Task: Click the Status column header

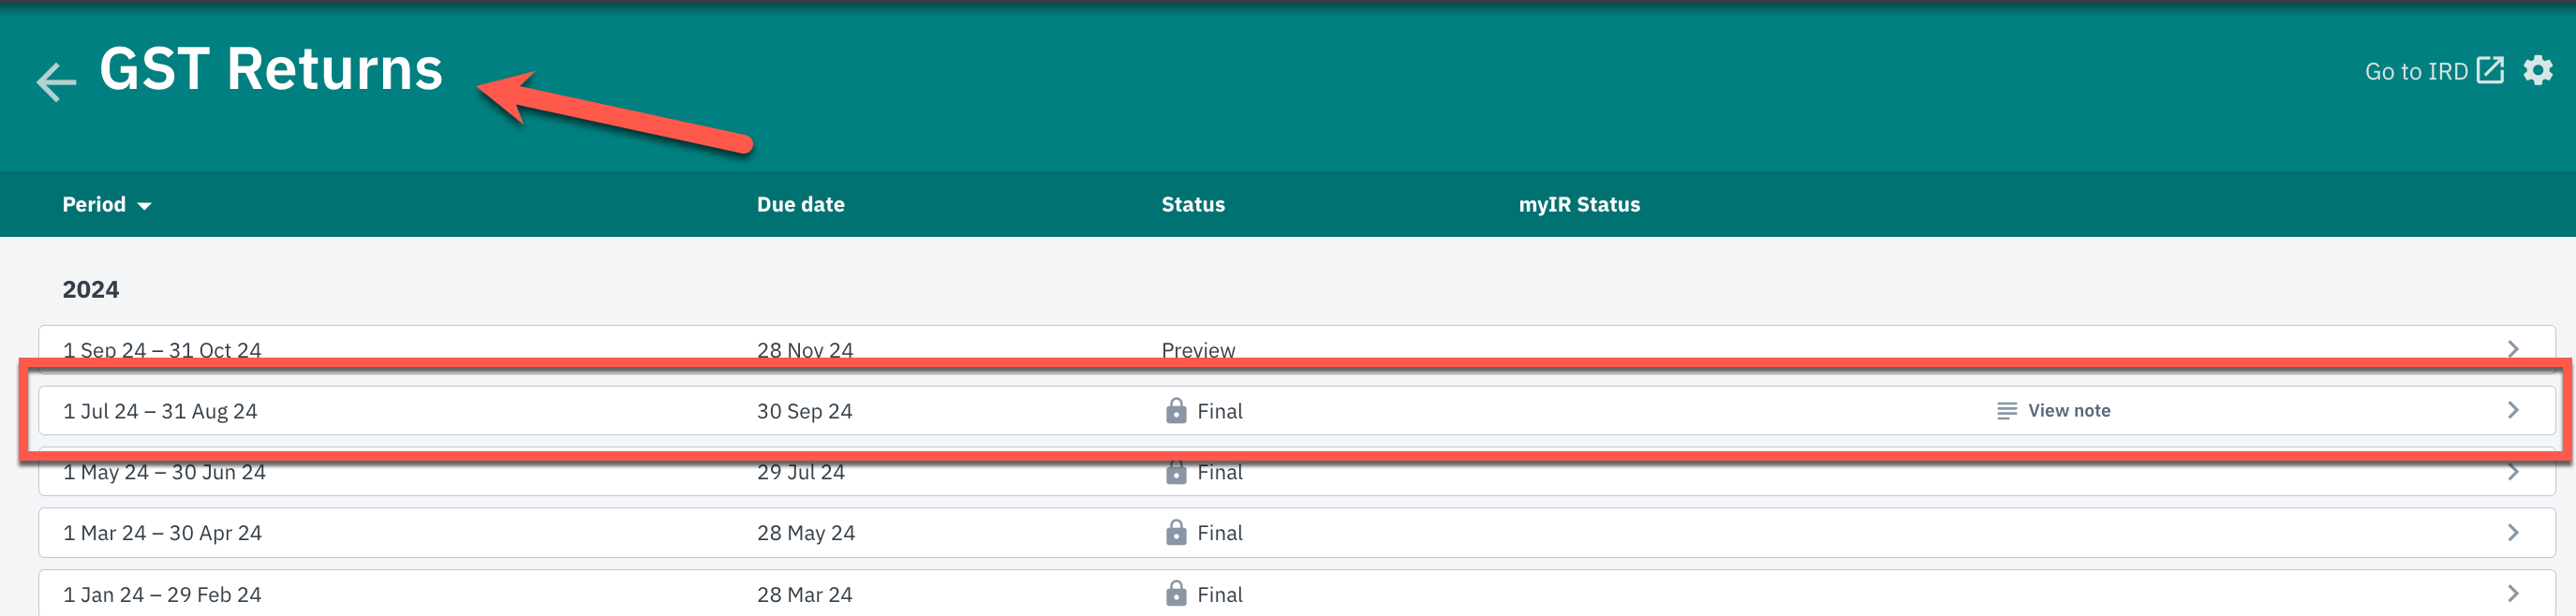Action: click(1192, 205)
